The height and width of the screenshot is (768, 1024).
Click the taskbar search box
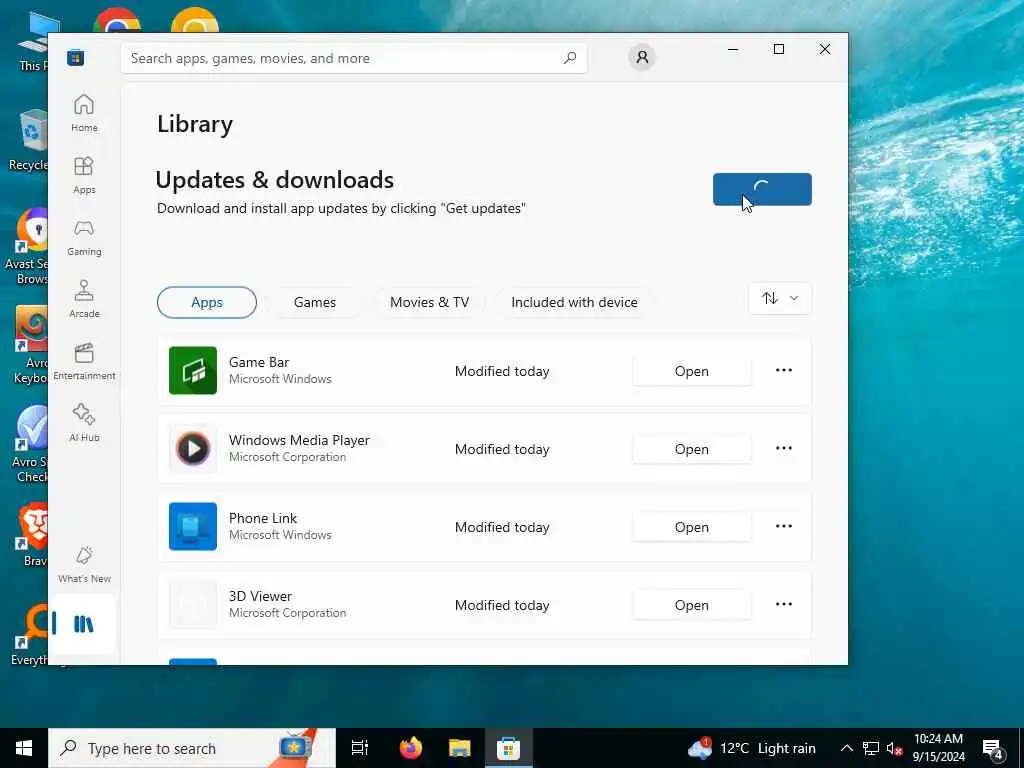192,748
